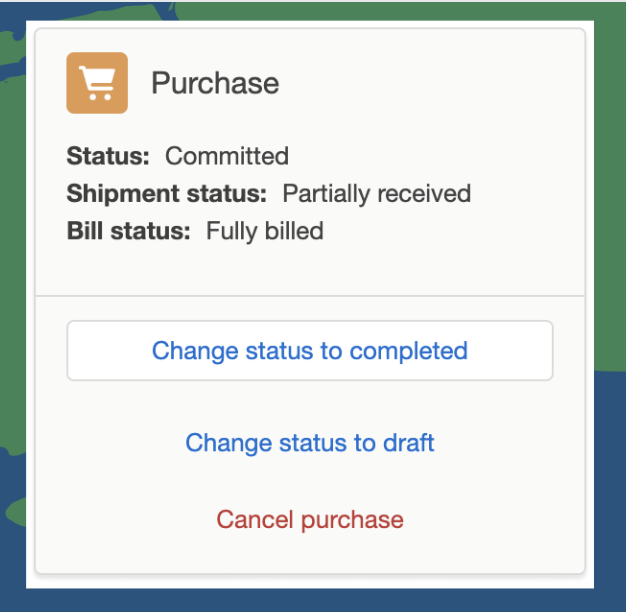Click empty card space beneath Fully billed

click(310, 269)
